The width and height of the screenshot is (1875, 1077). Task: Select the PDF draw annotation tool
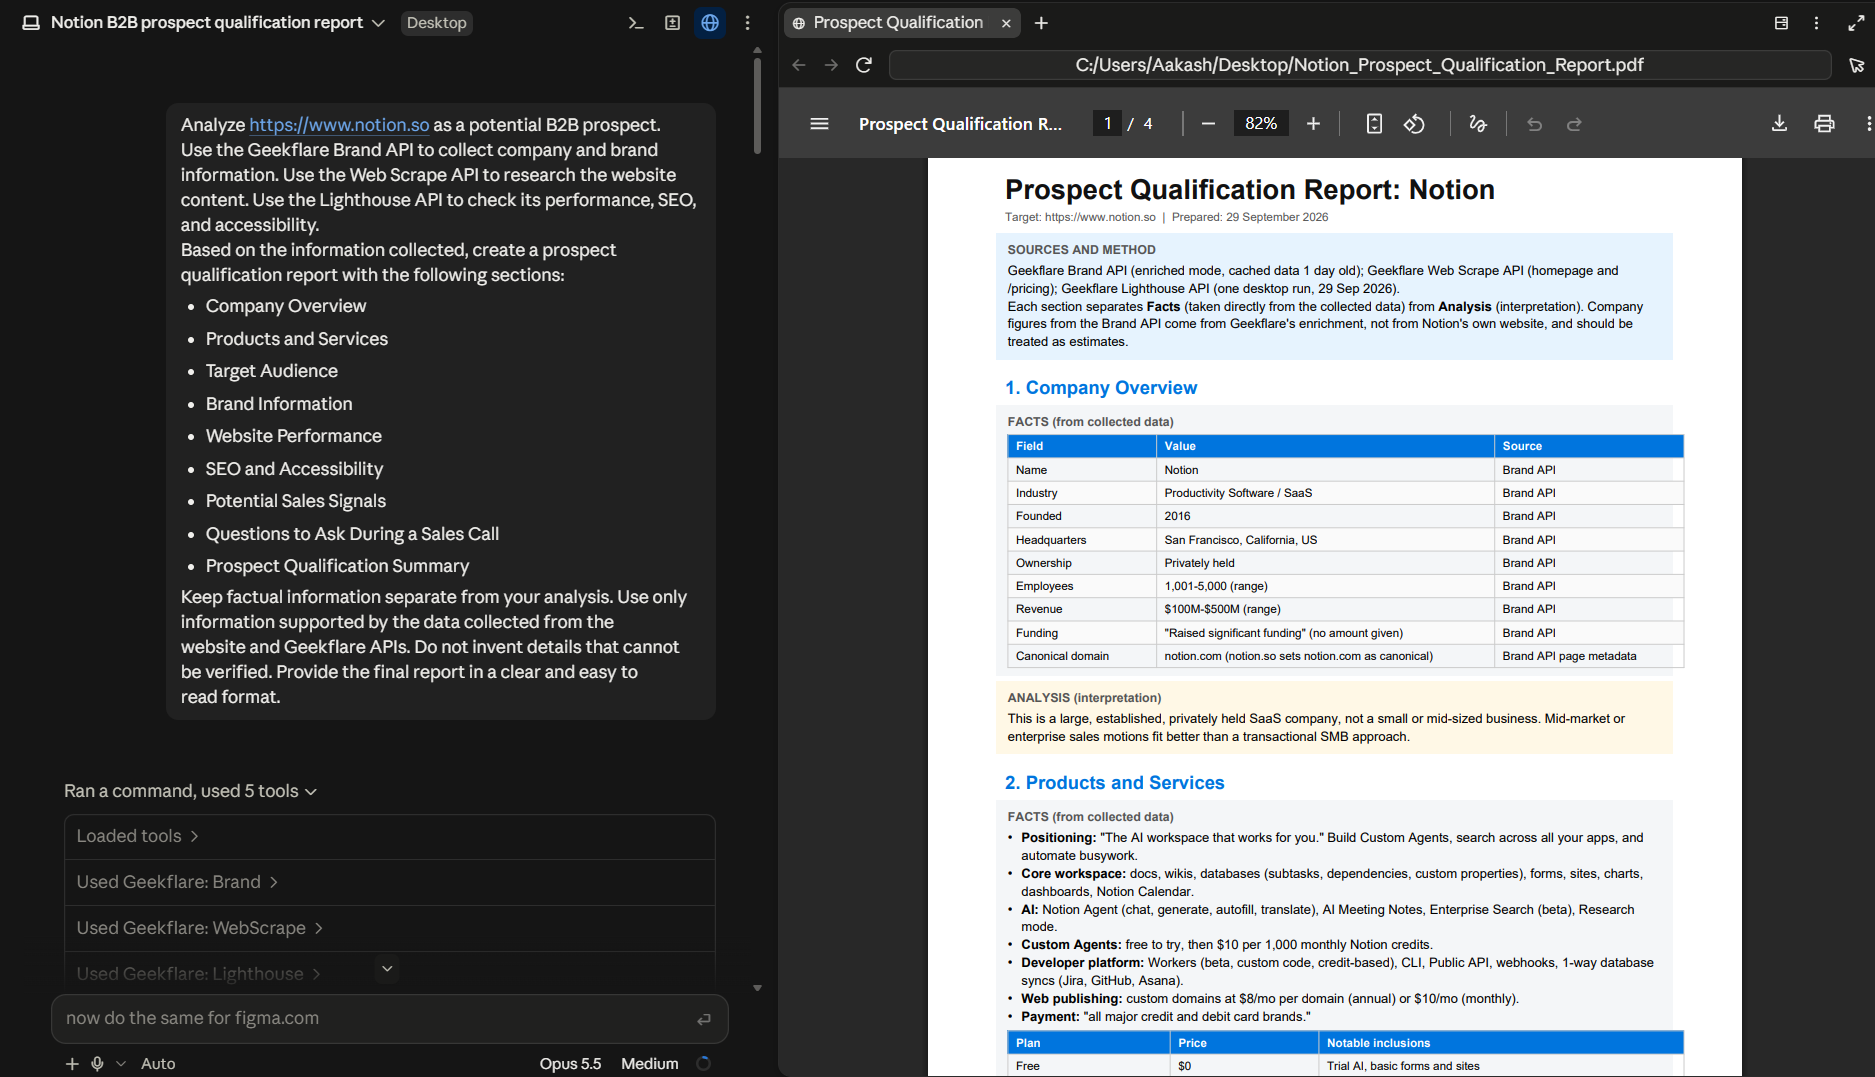[1478, 124]
